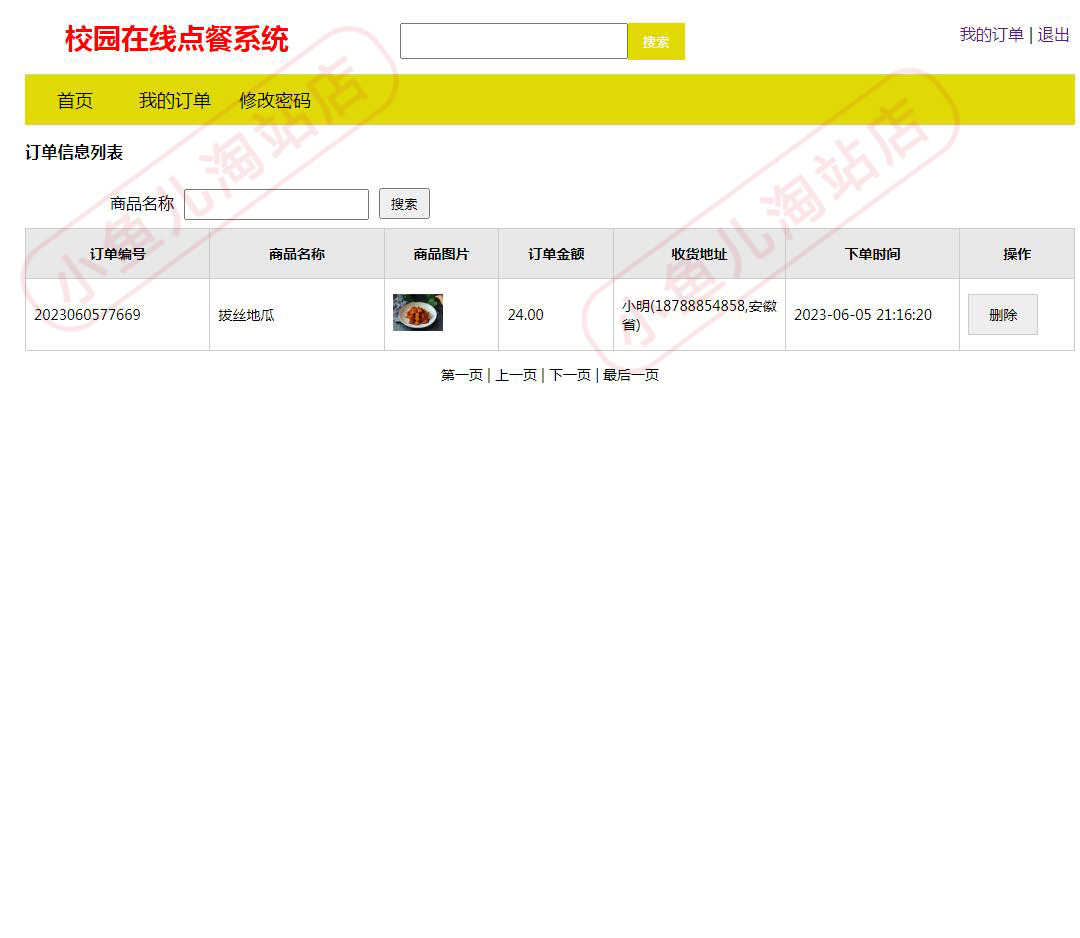Open 修改密码 in navigation bar
This screenshot has height=938, width=1080.
click(x=275, y=101)
